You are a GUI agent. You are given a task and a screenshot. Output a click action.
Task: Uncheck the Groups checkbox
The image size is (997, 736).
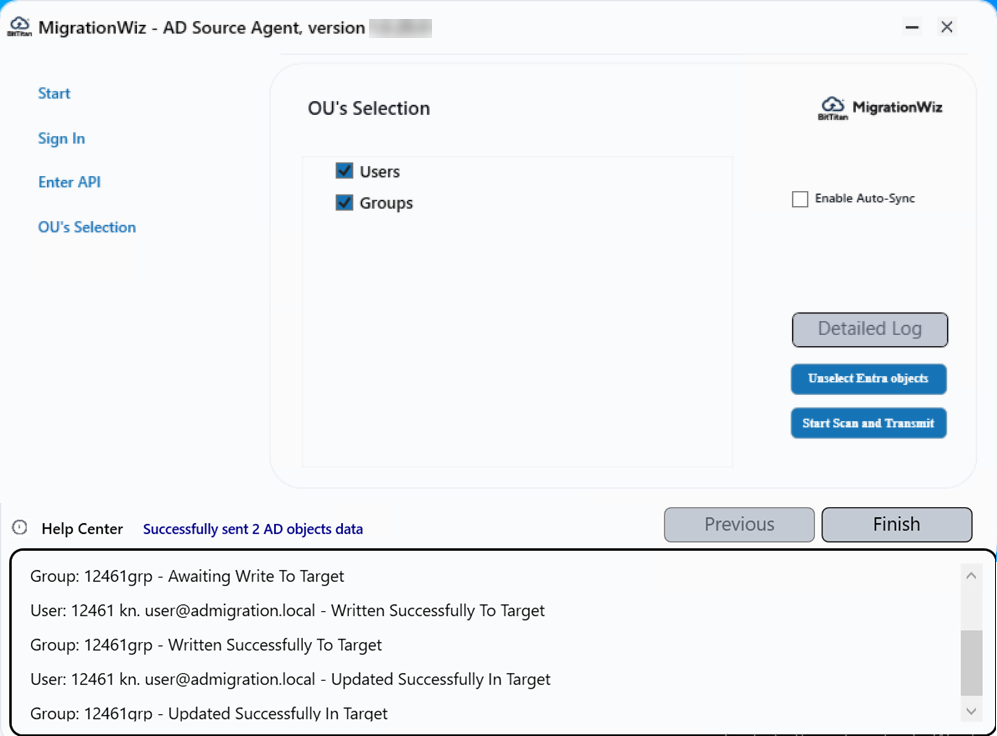pyautogui.click(x=345, y=202)
